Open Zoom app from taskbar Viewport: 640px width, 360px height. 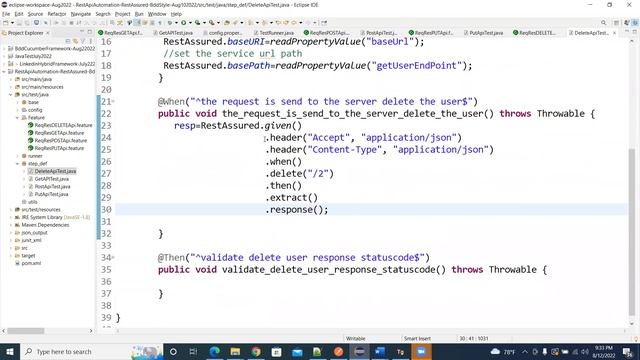click(x=421, y=351)
